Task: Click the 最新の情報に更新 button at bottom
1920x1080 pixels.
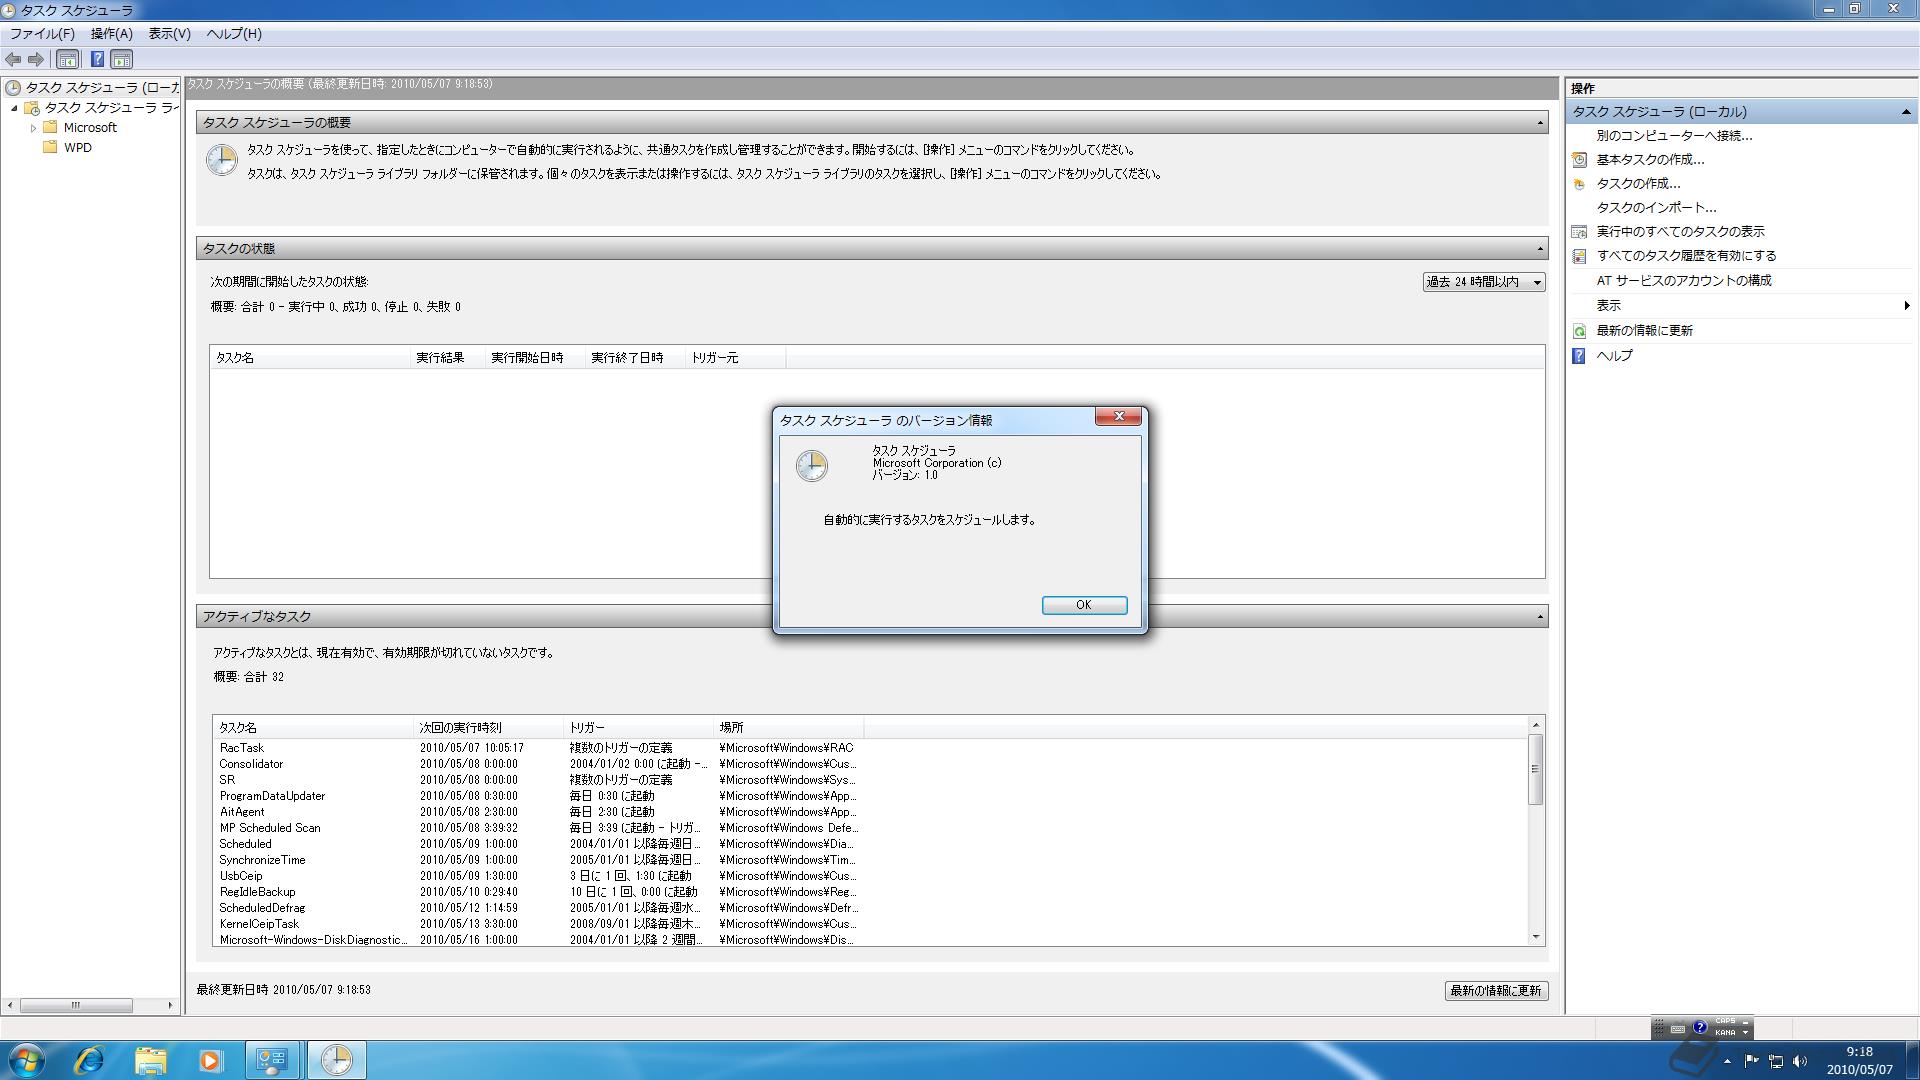Action: pyautogui.click(x=1496, y=991)
